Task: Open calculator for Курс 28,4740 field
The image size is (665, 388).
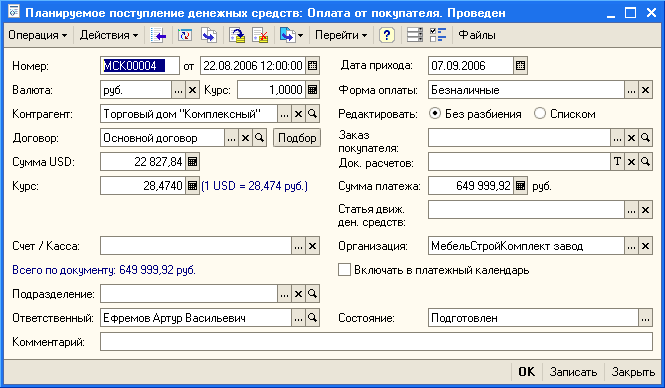Action: tap(192, 186)
